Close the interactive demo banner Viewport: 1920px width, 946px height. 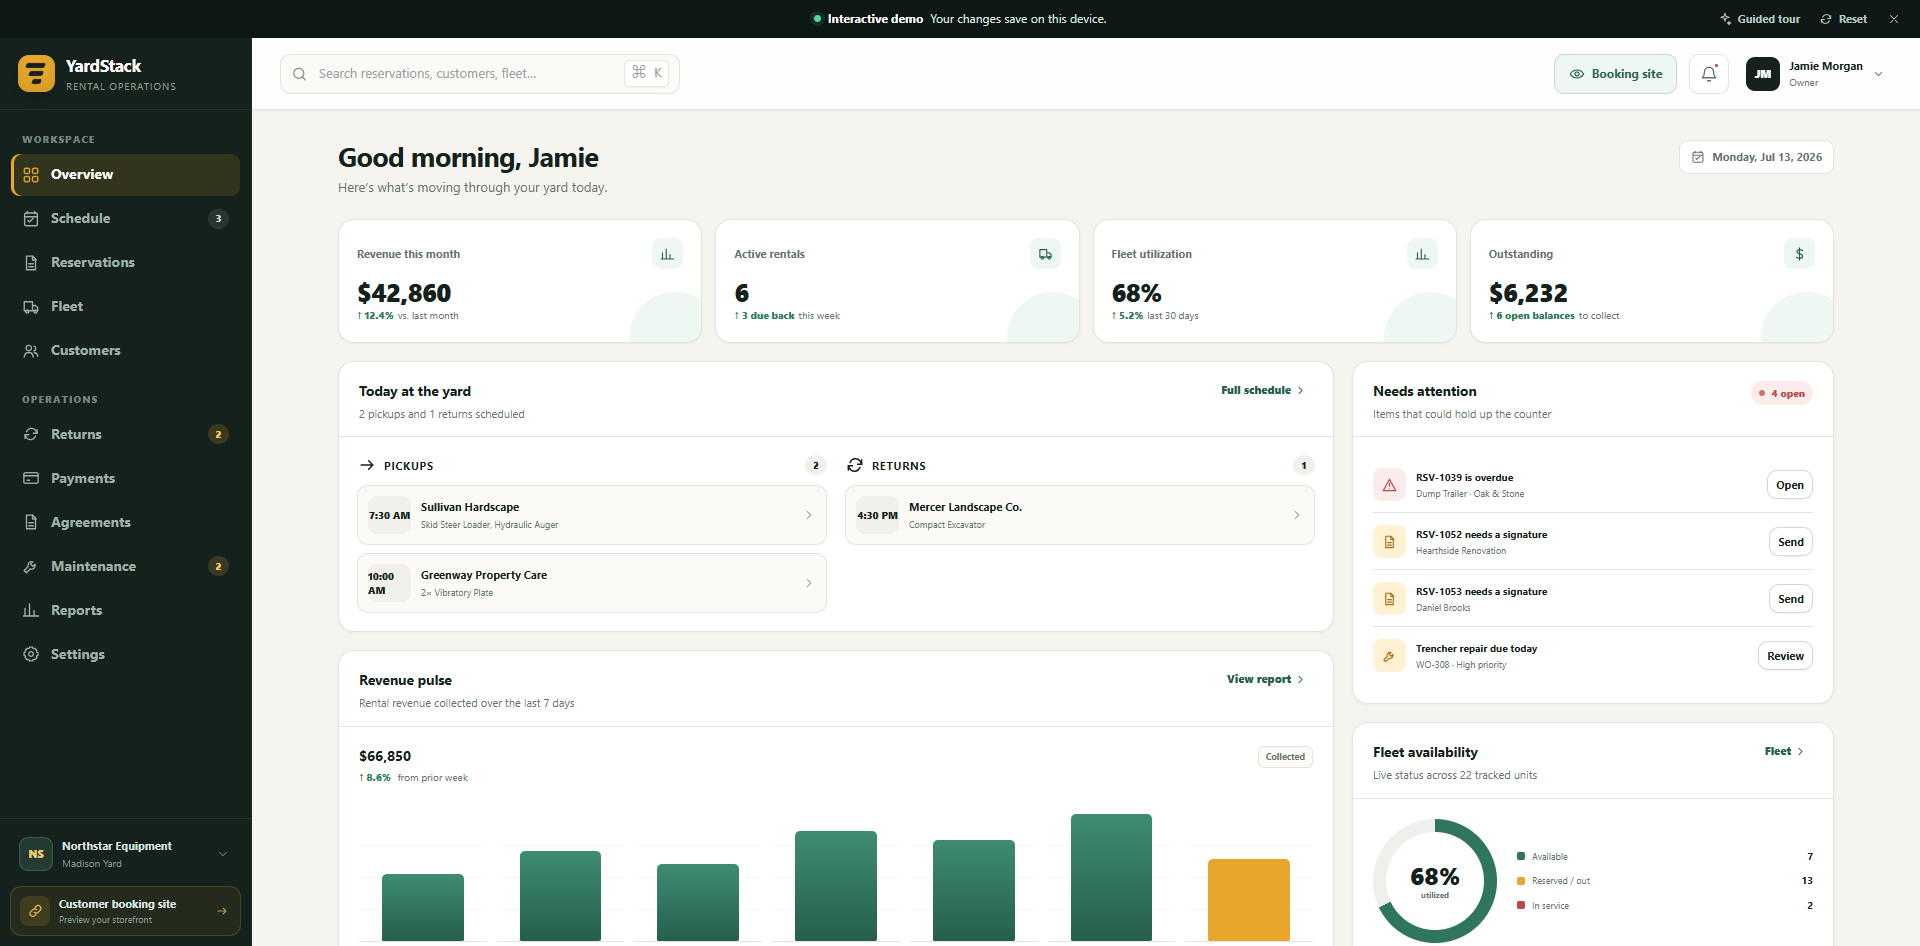click(x=1894, y=19)
